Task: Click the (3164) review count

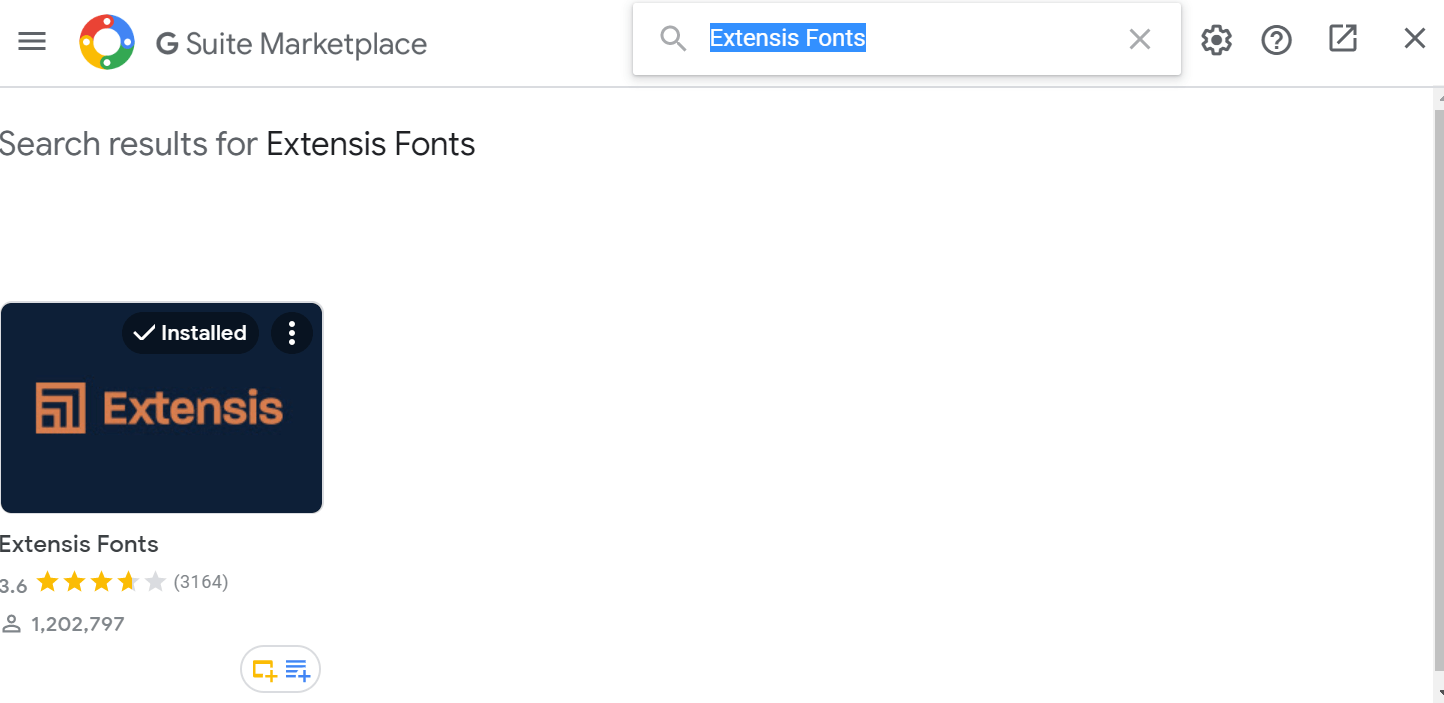Action: pyautogui.click(x=201, y=582)
